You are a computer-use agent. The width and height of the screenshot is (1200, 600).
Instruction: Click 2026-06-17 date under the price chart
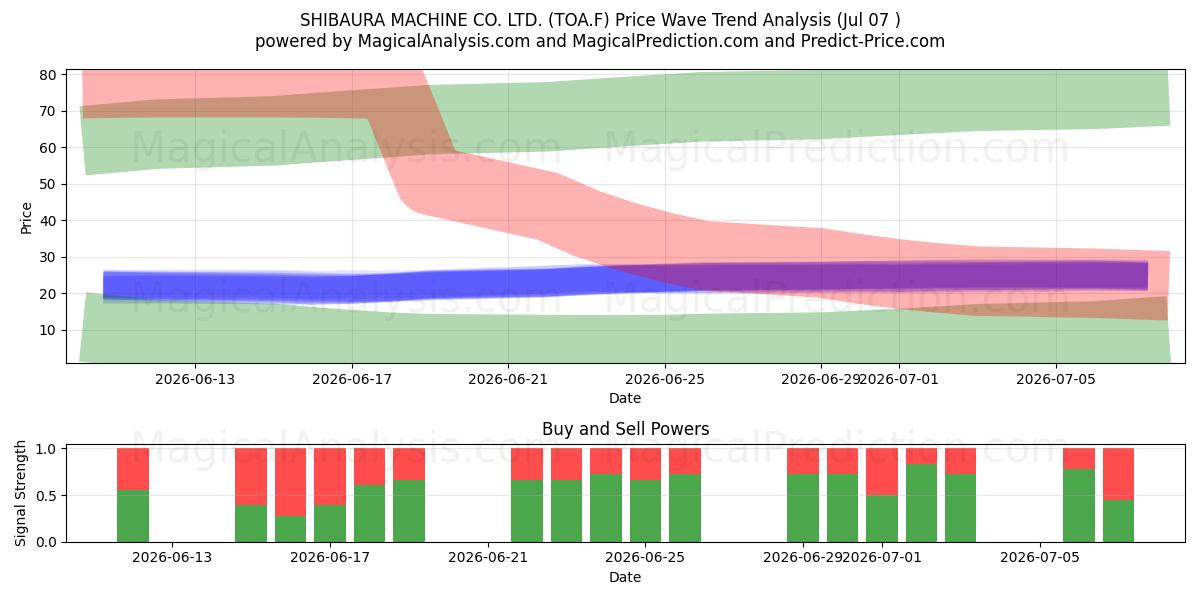coord(352,379)
